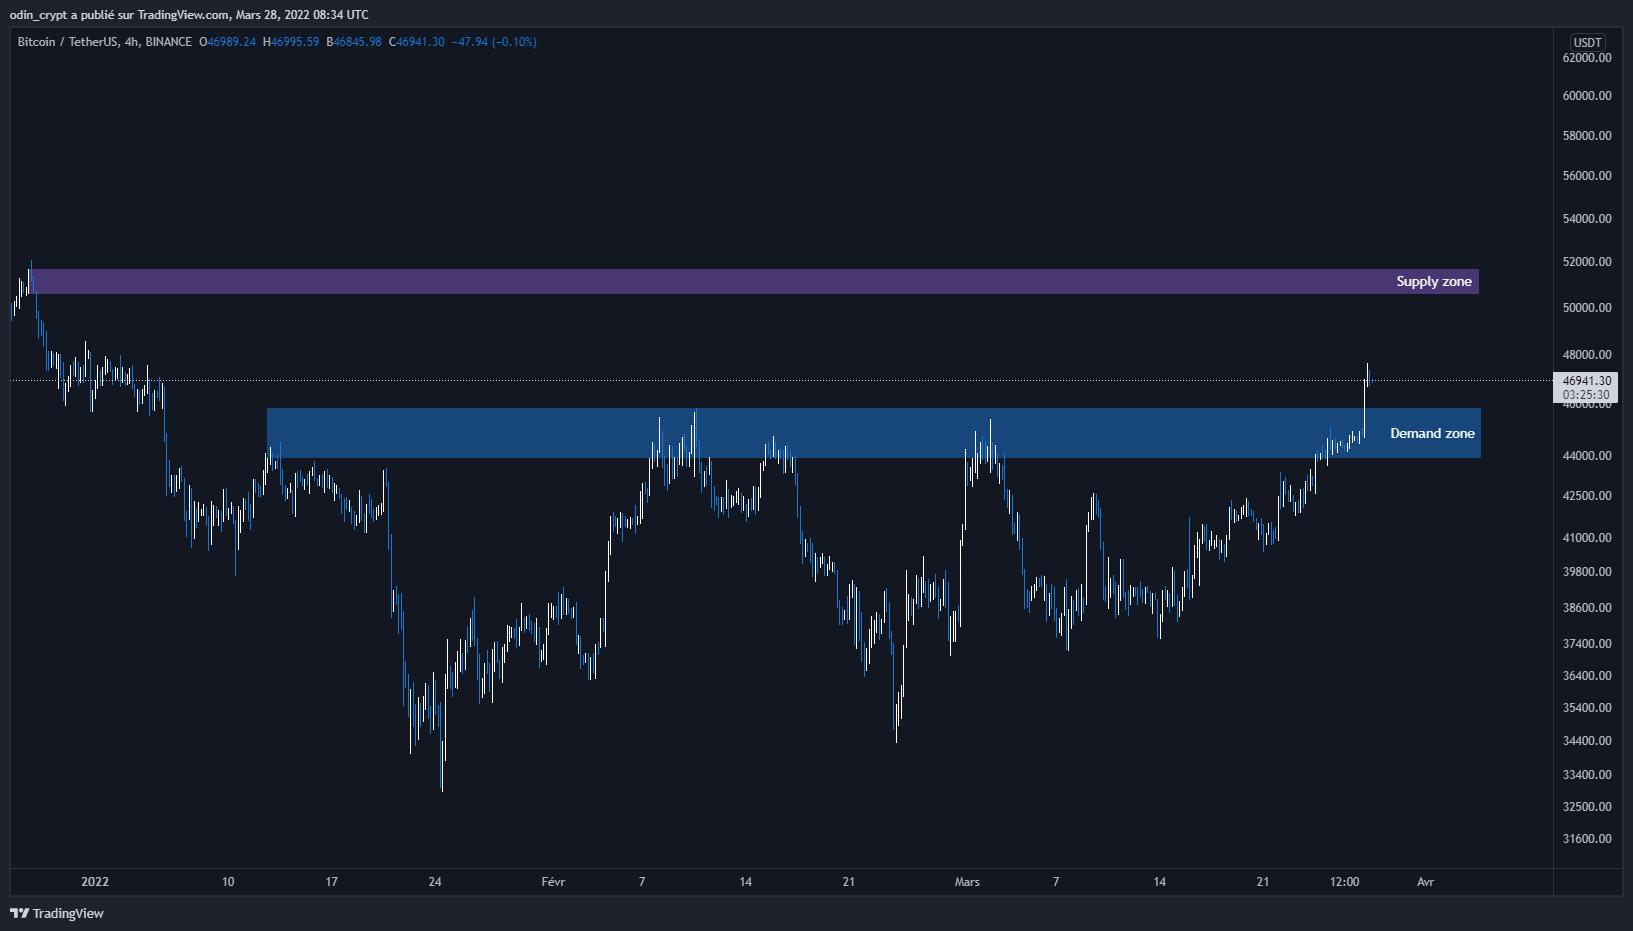Click the purple Supply zone colored band
The width and height of the screenshot is (1633, 931).
700,281
